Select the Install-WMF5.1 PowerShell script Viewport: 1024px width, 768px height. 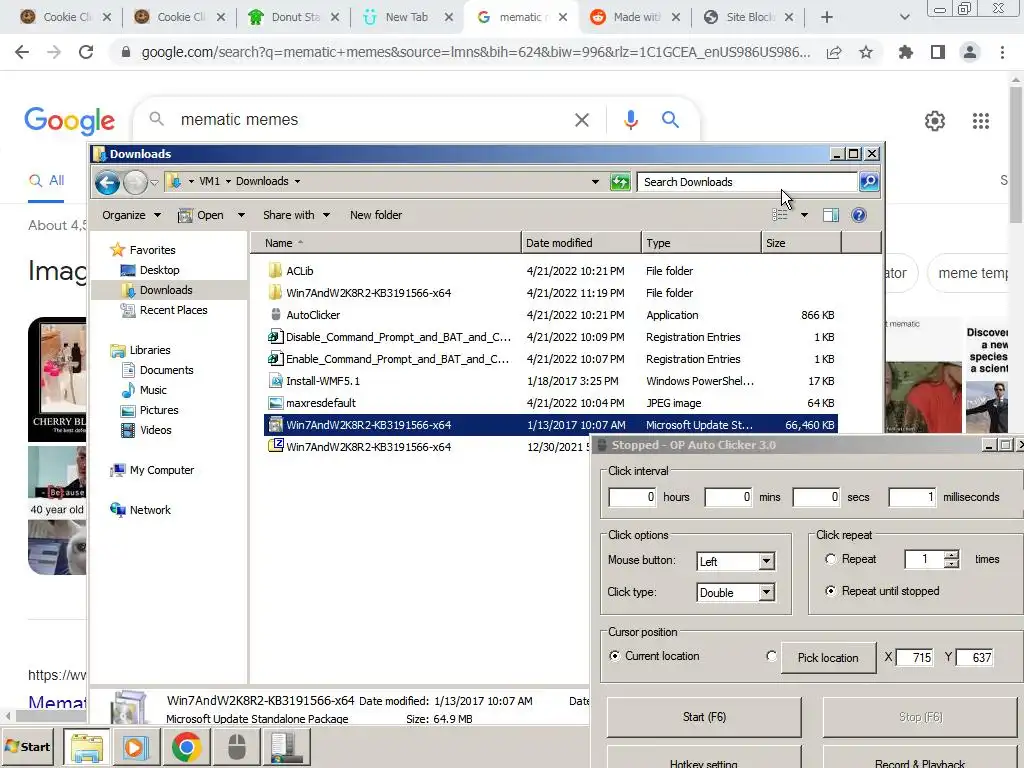323,381
